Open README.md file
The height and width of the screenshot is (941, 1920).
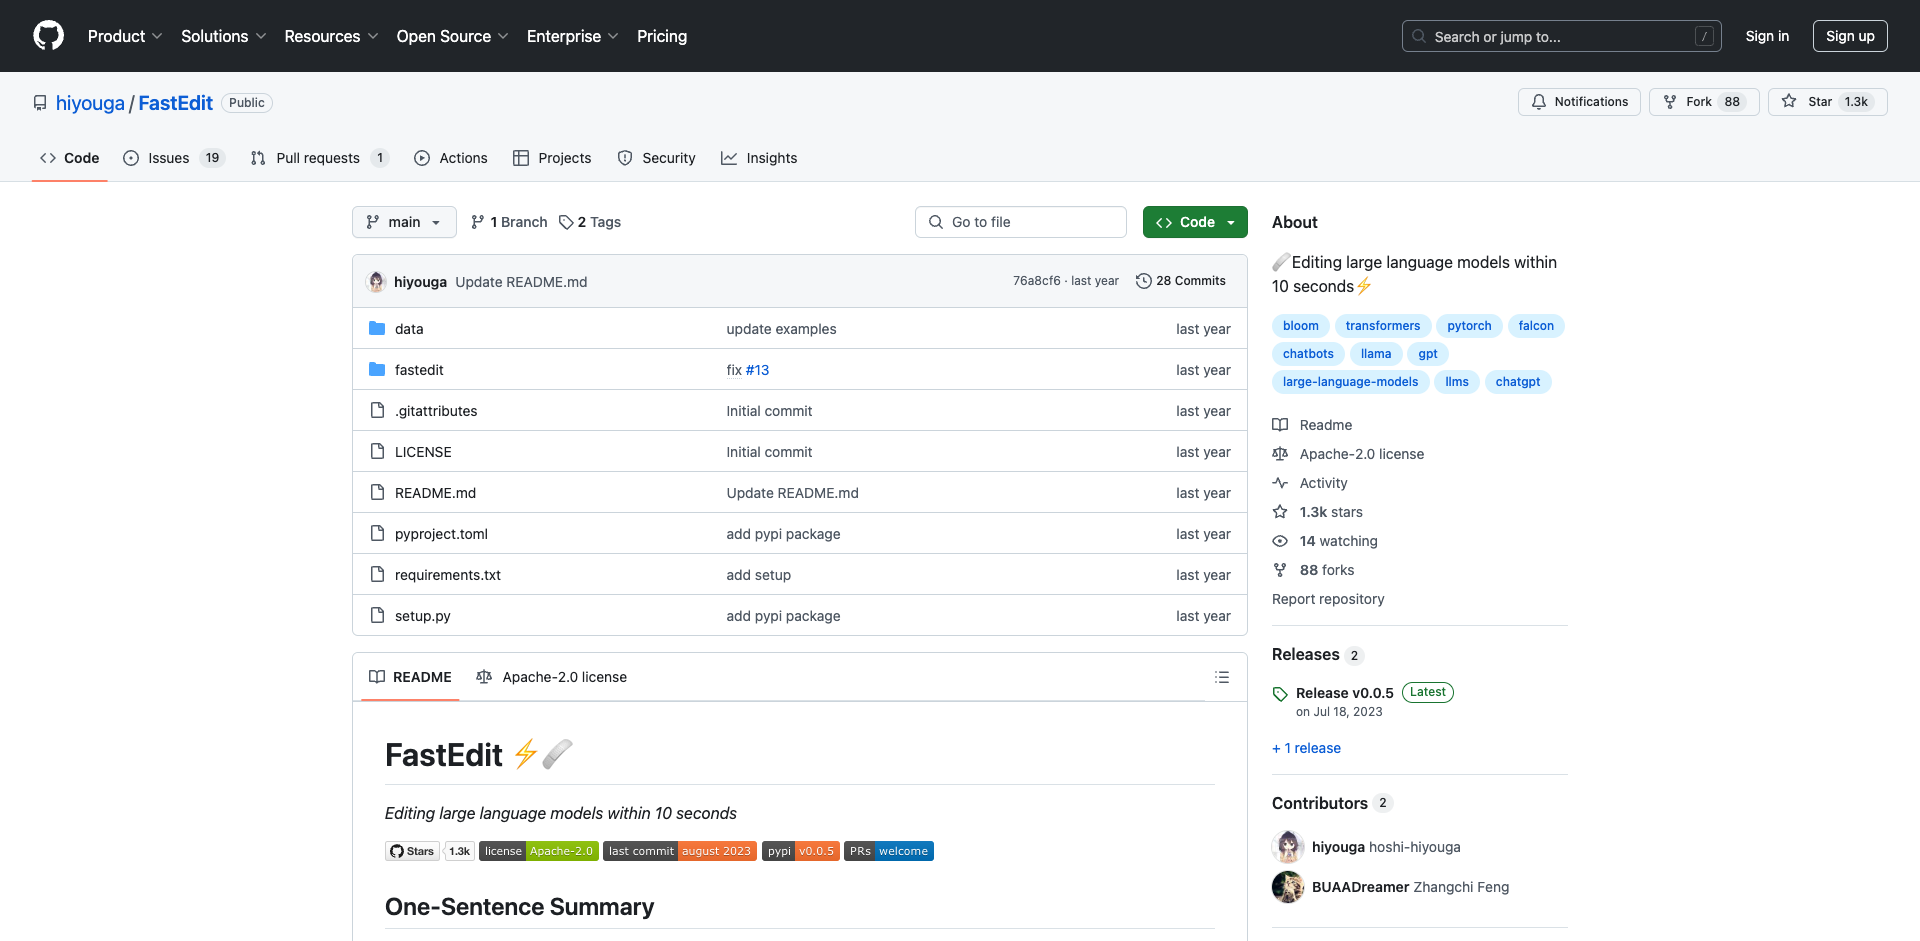[x=435, y=493]
